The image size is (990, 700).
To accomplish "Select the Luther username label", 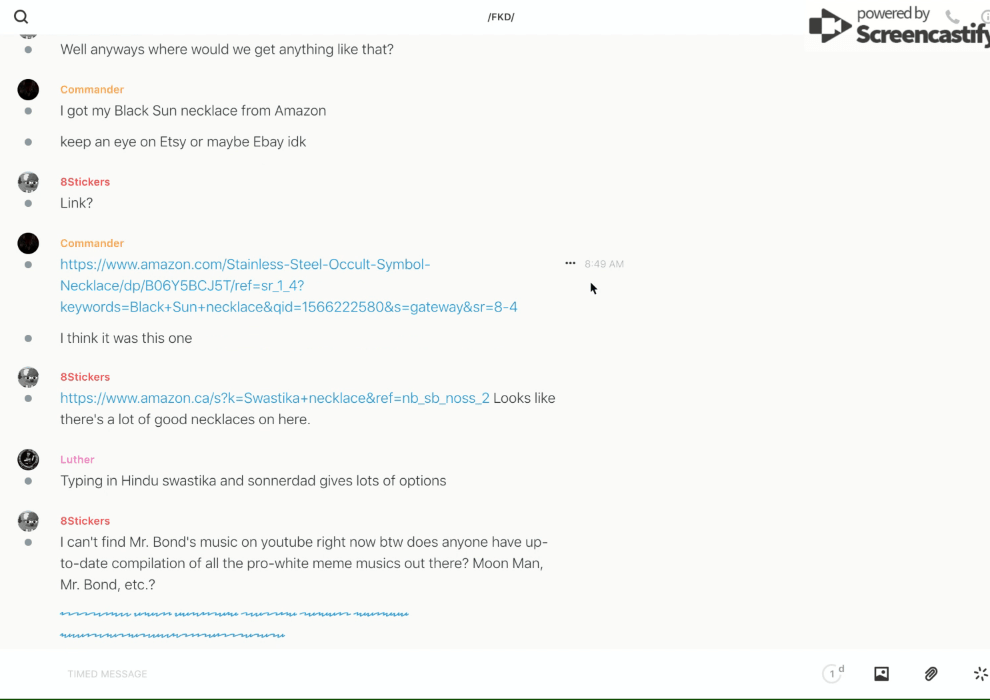I will pos(77,460).
